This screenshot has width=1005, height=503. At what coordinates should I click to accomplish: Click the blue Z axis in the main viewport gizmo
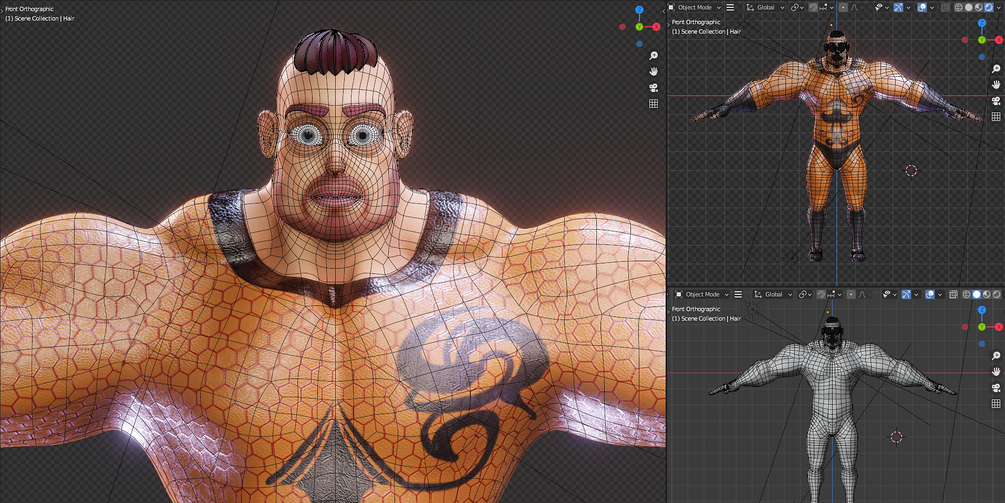tap(639, 10)
